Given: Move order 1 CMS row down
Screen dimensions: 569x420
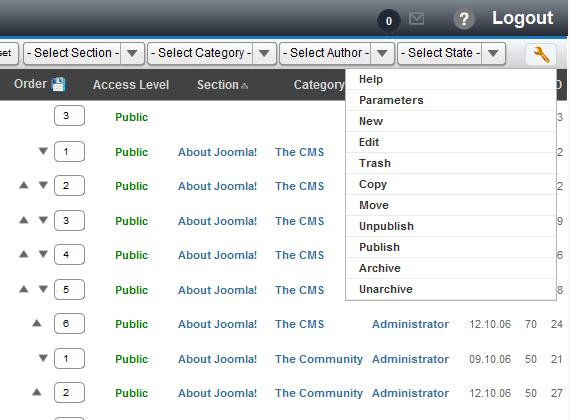Looking at the screenshot, I should coord(43,151).
